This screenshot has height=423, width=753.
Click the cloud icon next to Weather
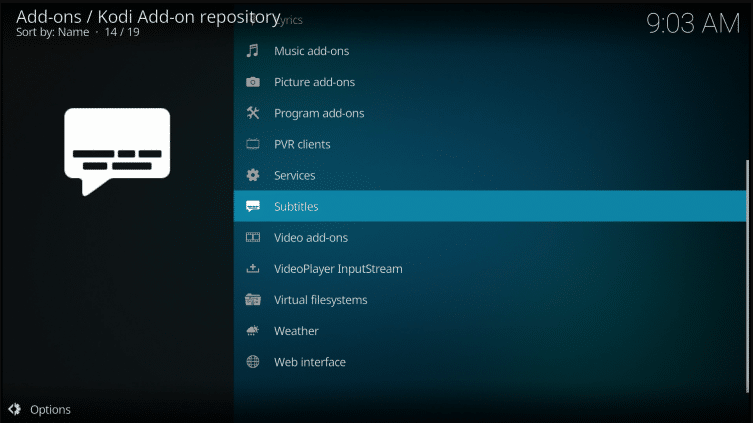click(x=253, y=331)
